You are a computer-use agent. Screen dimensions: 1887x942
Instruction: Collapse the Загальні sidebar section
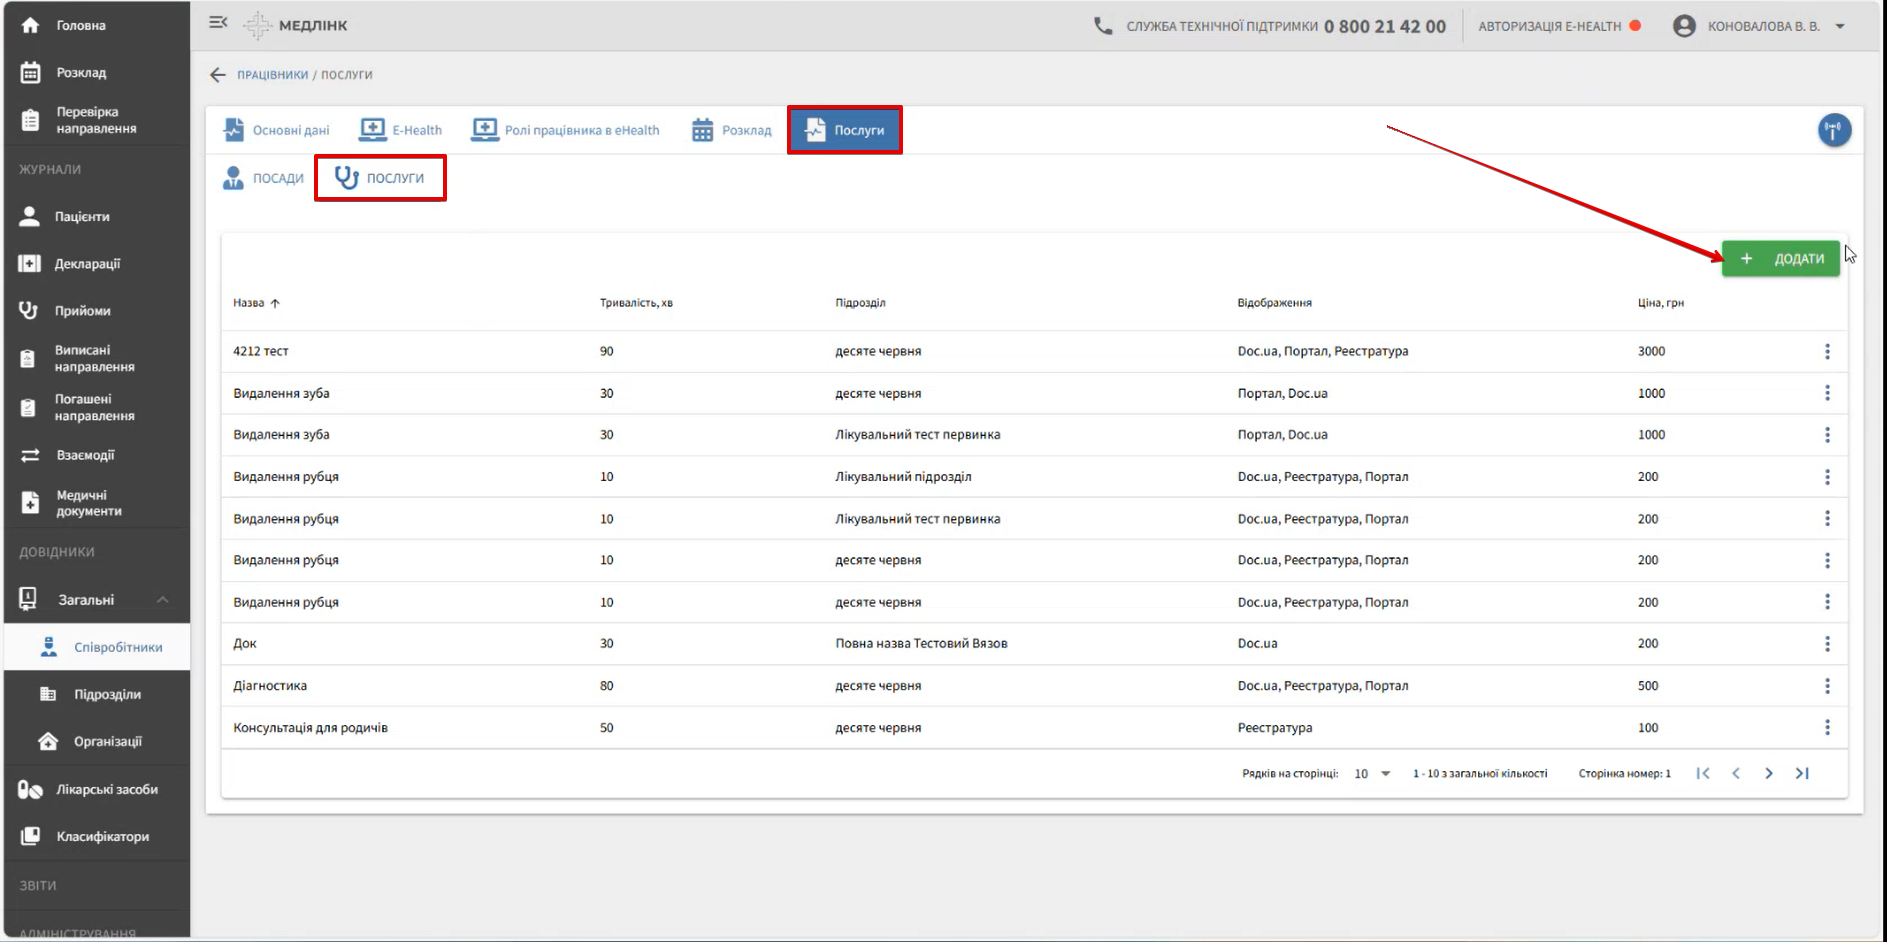(162, 600)
